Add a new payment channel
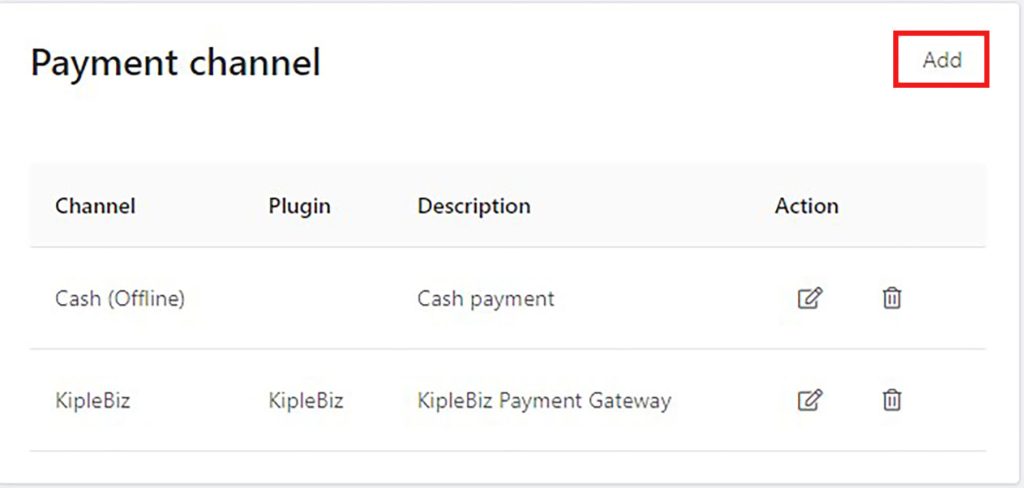The height and width of the screenshot is (488, 1024). (x=942, y=59)
